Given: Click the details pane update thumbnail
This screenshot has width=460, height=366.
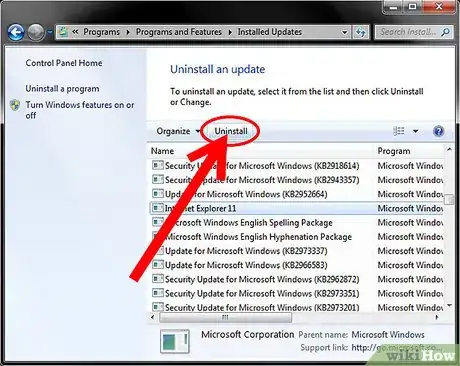Looking at the screenshot, I should [175, 341].
